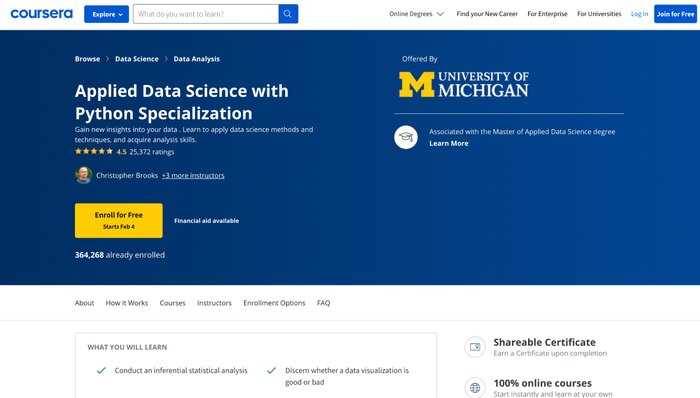
Task: Click the Enroll for Free button
Action: tap(119, 220)
